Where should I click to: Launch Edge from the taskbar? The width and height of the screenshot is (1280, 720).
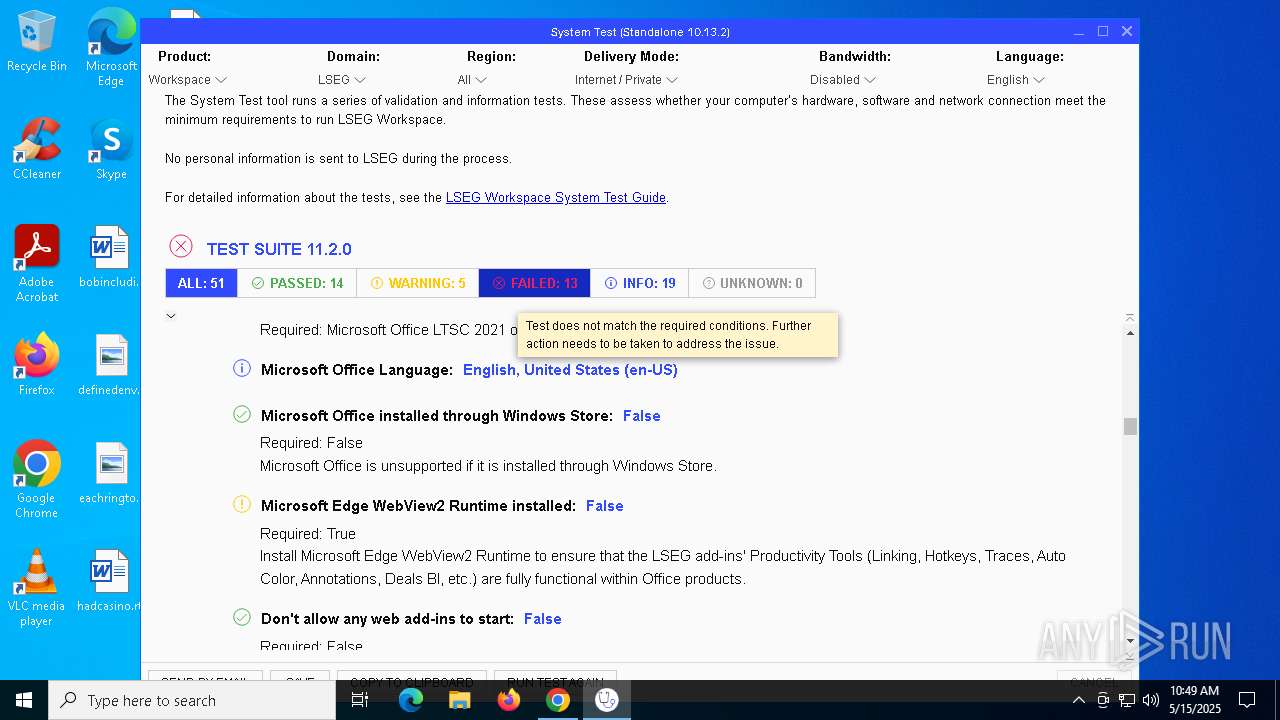click(411, 700)
